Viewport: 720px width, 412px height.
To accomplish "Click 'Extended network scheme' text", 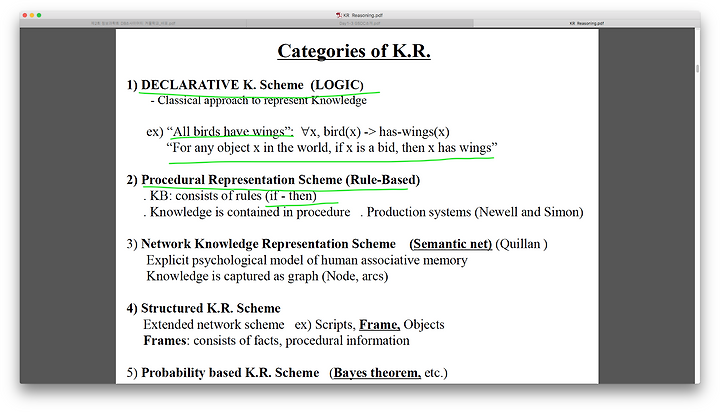I will pyautogui.click(x=214, y=325).
